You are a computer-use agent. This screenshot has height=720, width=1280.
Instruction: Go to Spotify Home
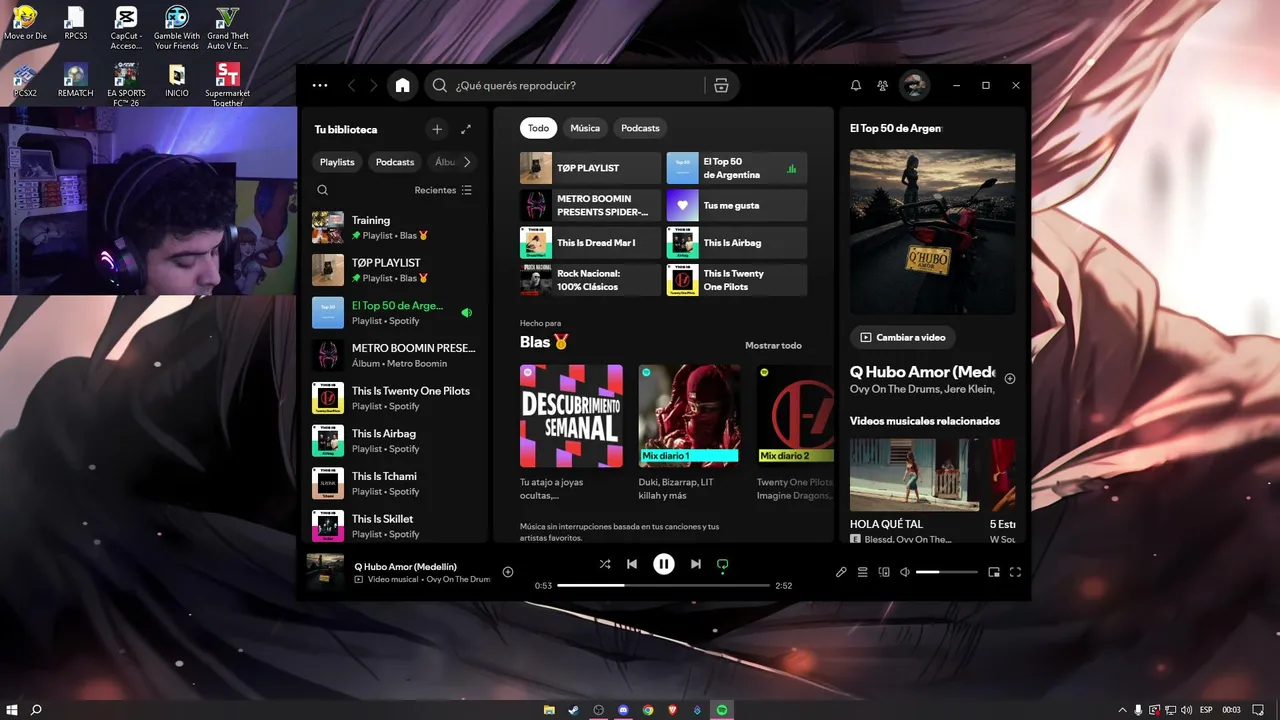402,86
